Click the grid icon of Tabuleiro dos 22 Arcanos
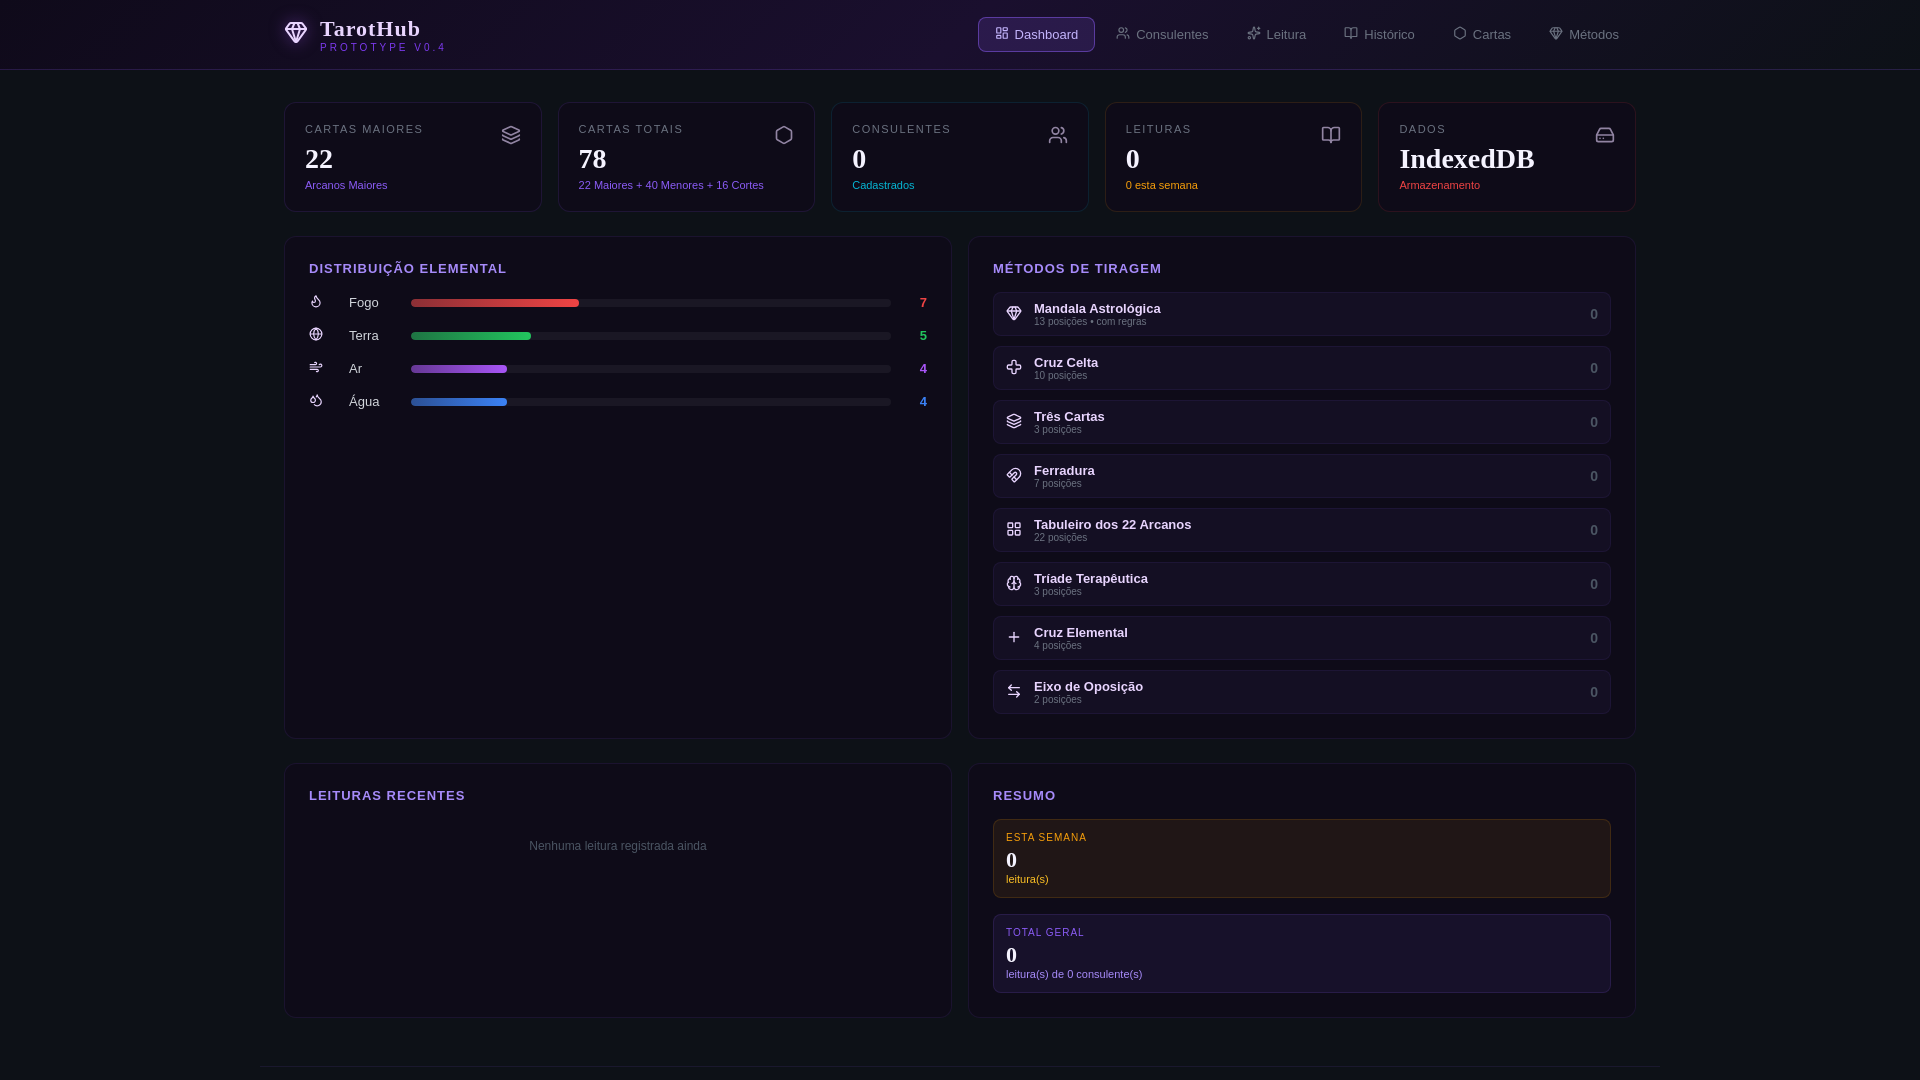This screenshot has width=1920, height=1080. pyautogui.click(x=1014, y=530)
